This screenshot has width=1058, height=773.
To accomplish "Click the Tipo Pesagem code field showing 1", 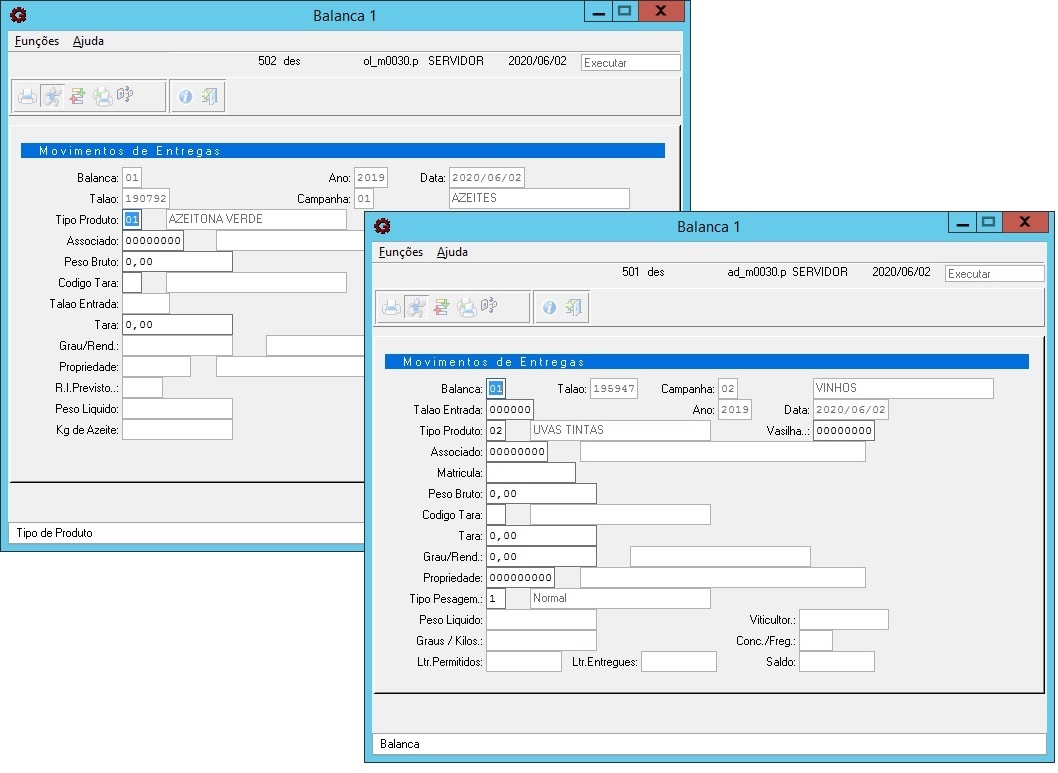I will pyautogui.click(x=496, y=598).
